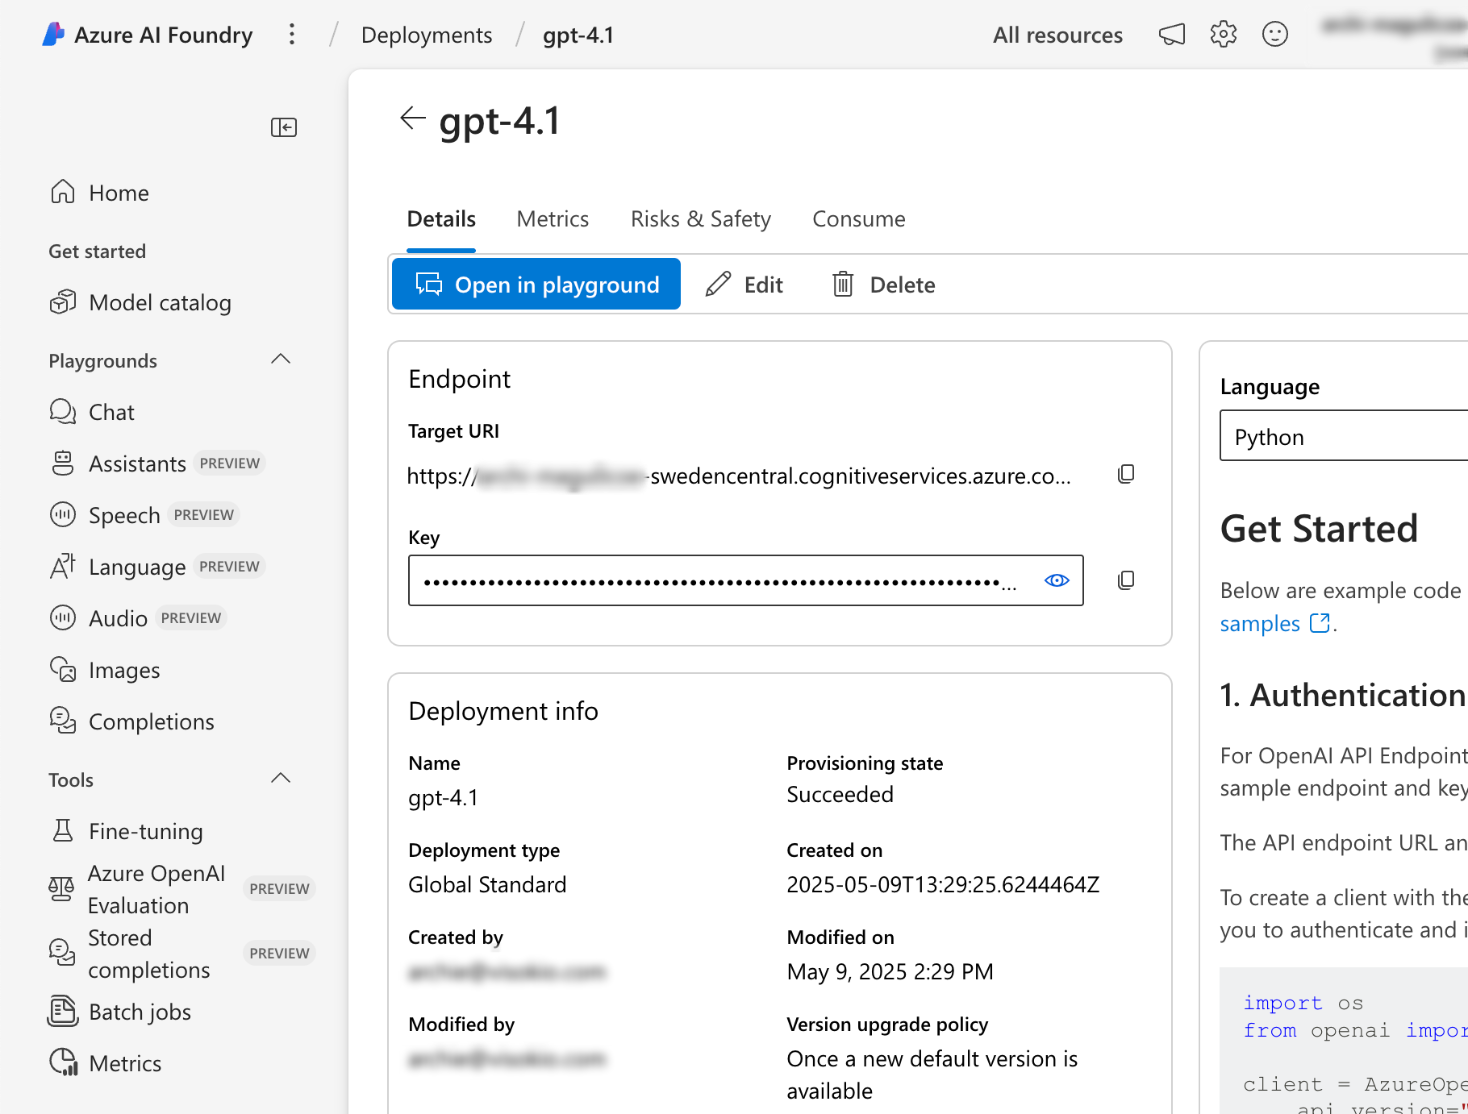
Task: Open Assistants playground
Action: point(155,464)
